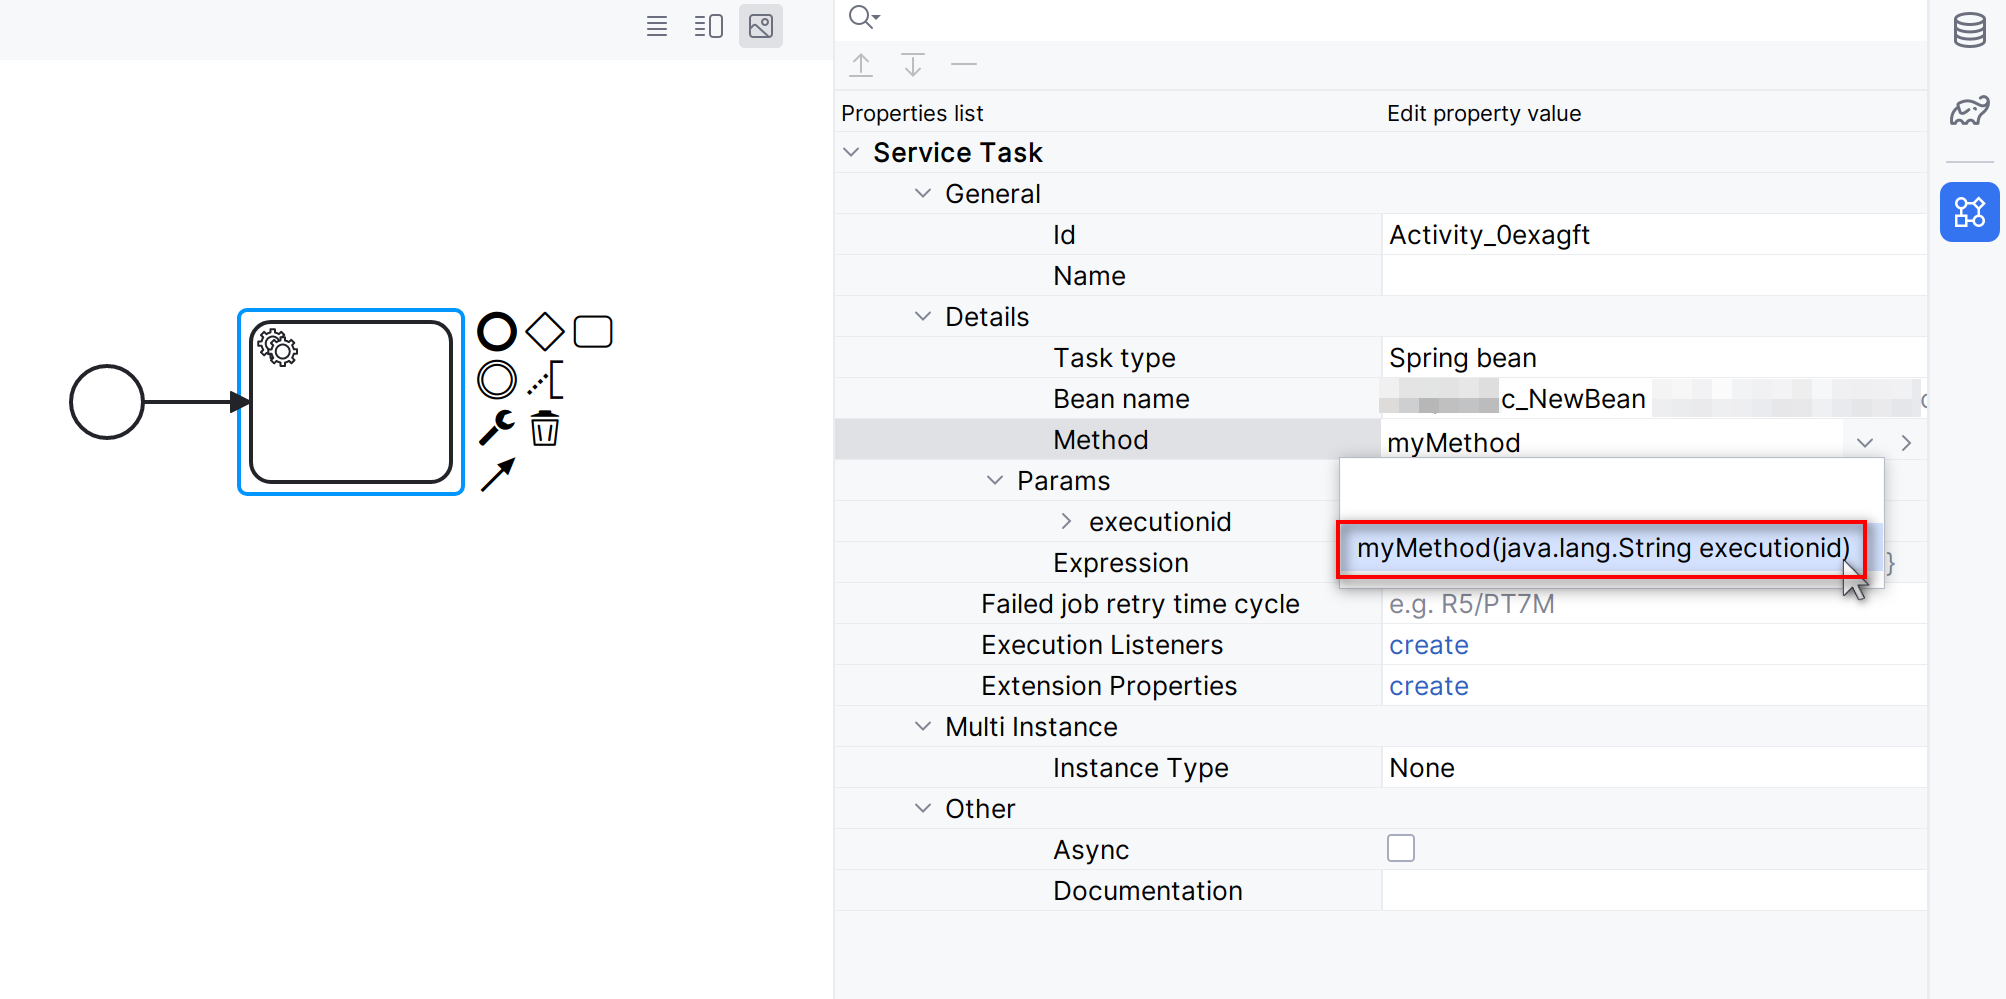Open the properties search magnifier
The width and height of the screenshot is (2006, 999).
click(863, 17)
